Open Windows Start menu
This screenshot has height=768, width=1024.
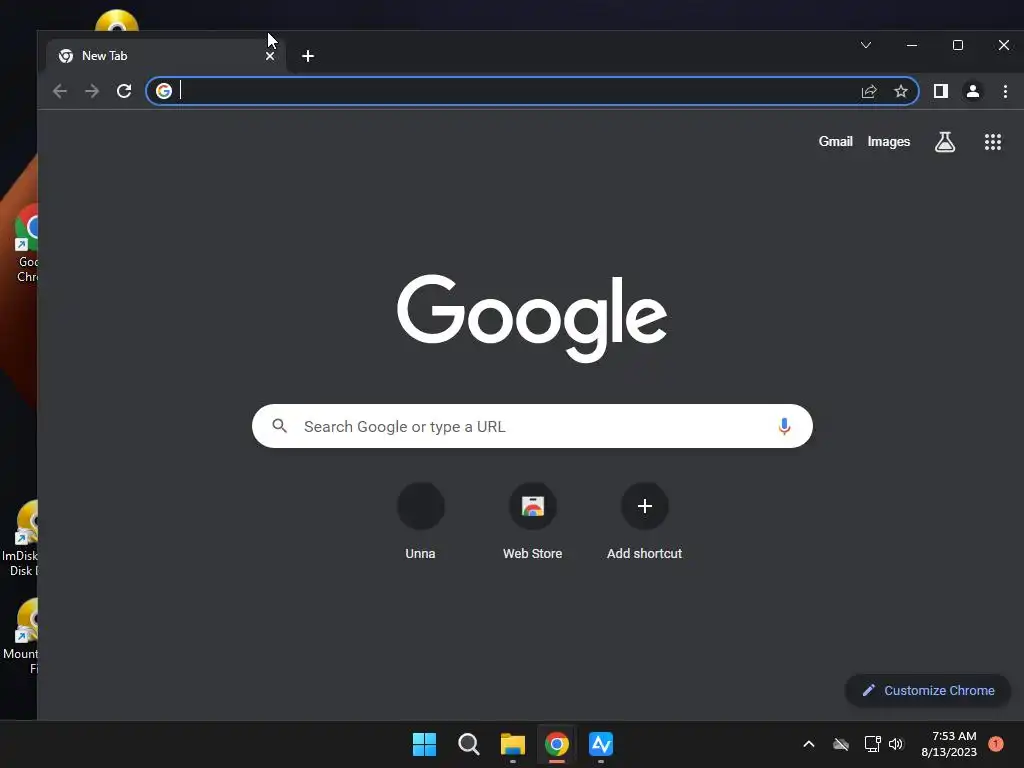(424, 744)
